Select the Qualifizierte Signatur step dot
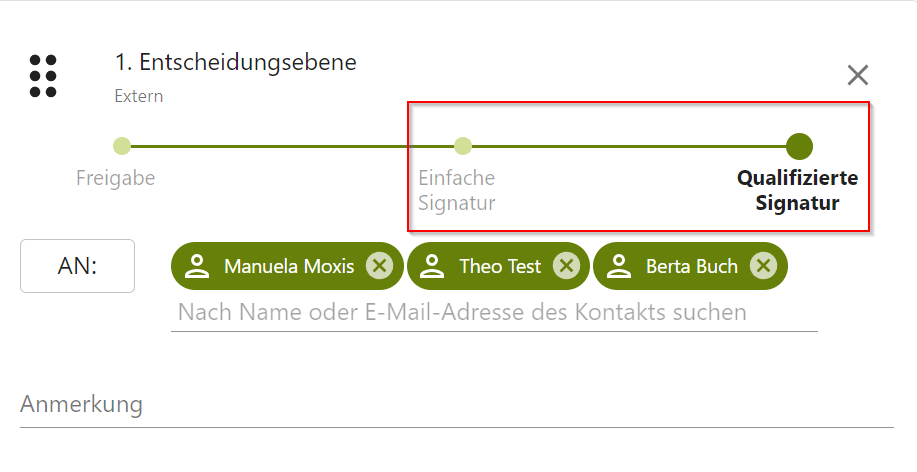The height and width of the screenshot is (472, 917). (x=799, y=146)
